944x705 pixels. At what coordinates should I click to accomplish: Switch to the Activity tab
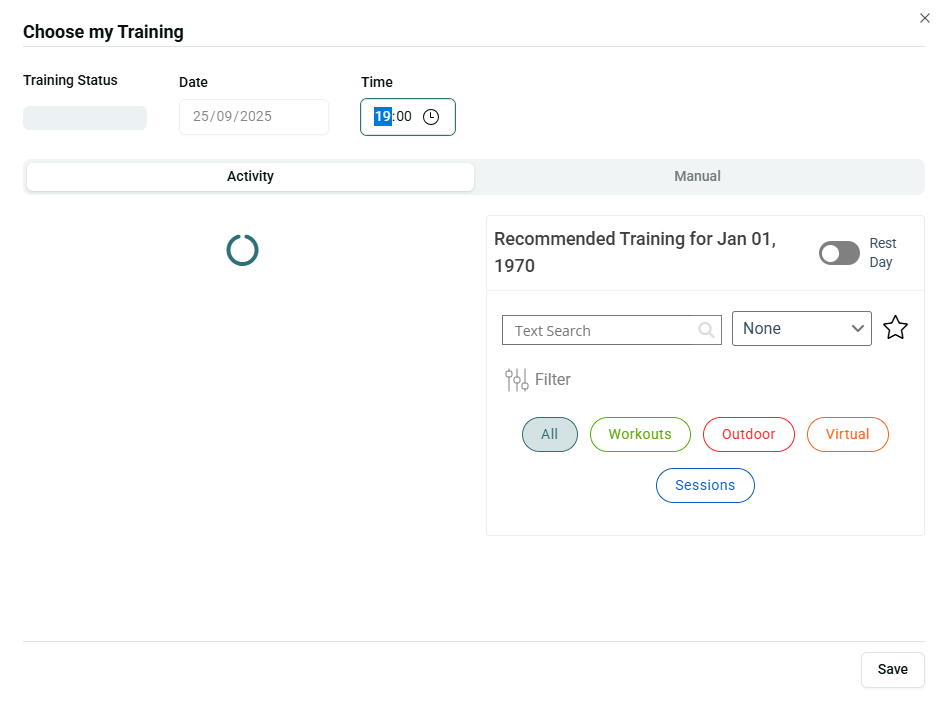click(250, 177)
